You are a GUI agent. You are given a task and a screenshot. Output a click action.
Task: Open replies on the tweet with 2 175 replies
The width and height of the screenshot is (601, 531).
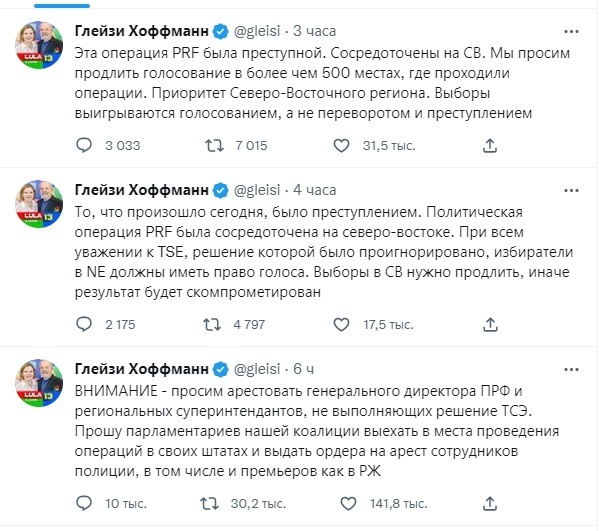pyautogui.click(x=84, y=323)
